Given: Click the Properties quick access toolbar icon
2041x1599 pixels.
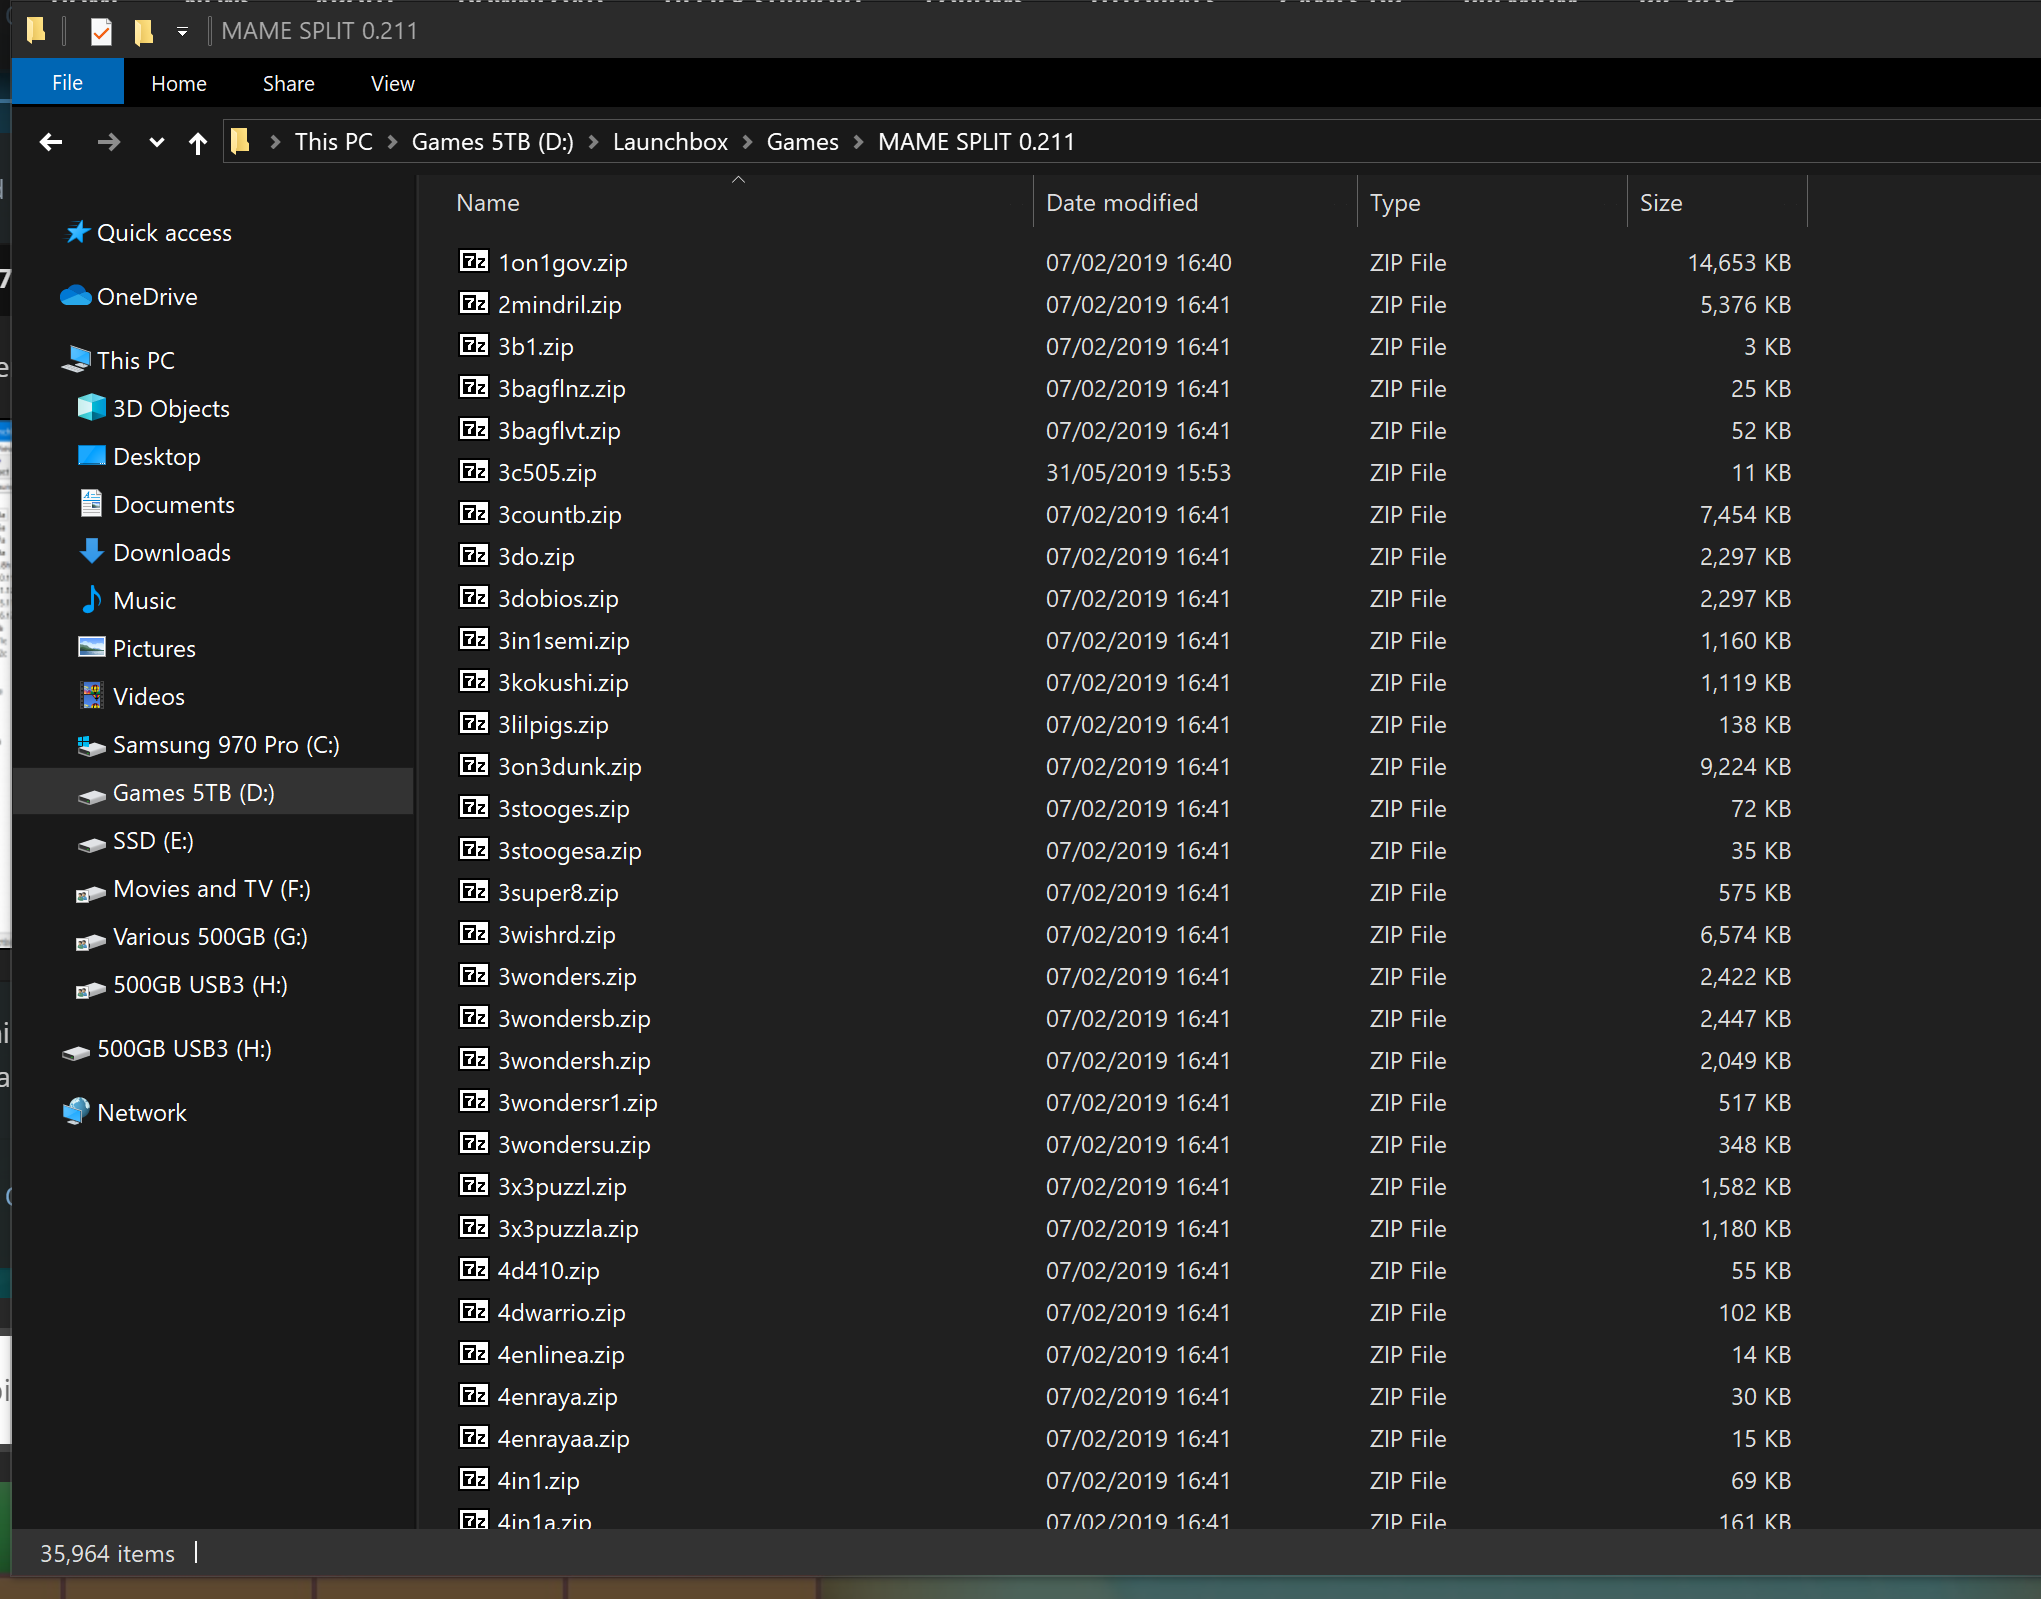Looking at the screenshot, I should tap(101, 32).
